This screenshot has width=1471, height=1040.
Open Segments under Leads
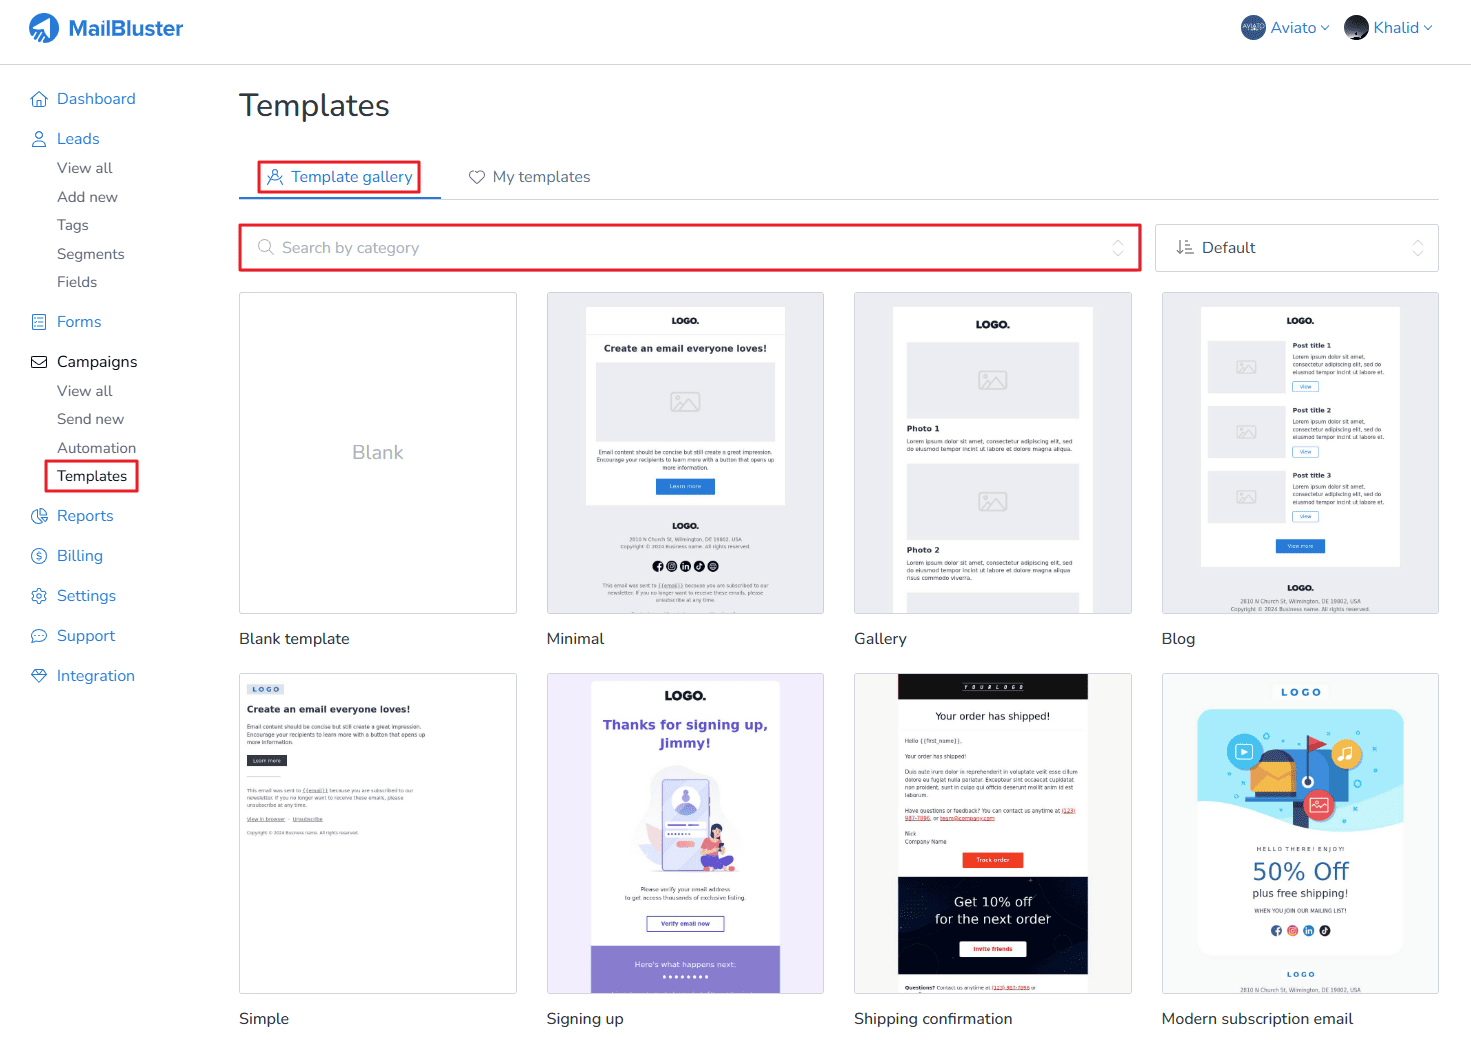(x=90, y=254)
